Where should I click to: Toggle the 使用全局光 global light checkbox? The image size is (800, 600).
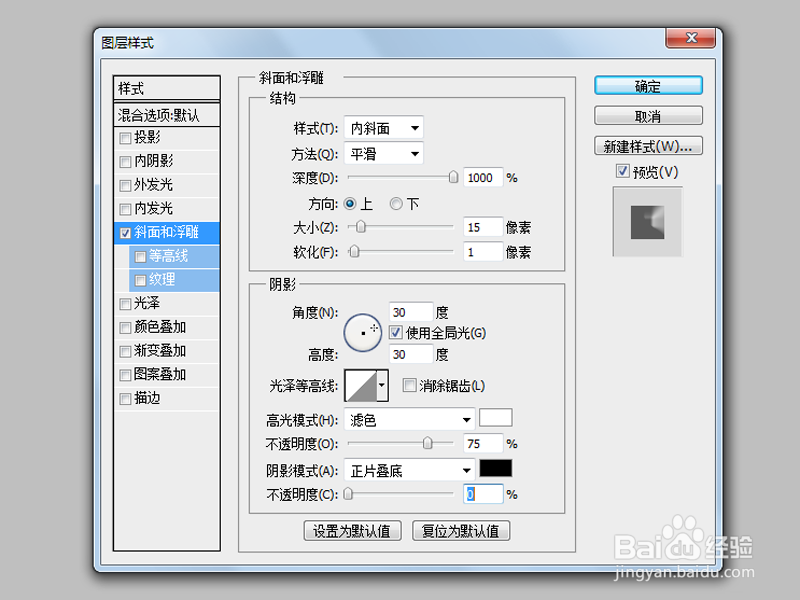[x=396, y=333]
